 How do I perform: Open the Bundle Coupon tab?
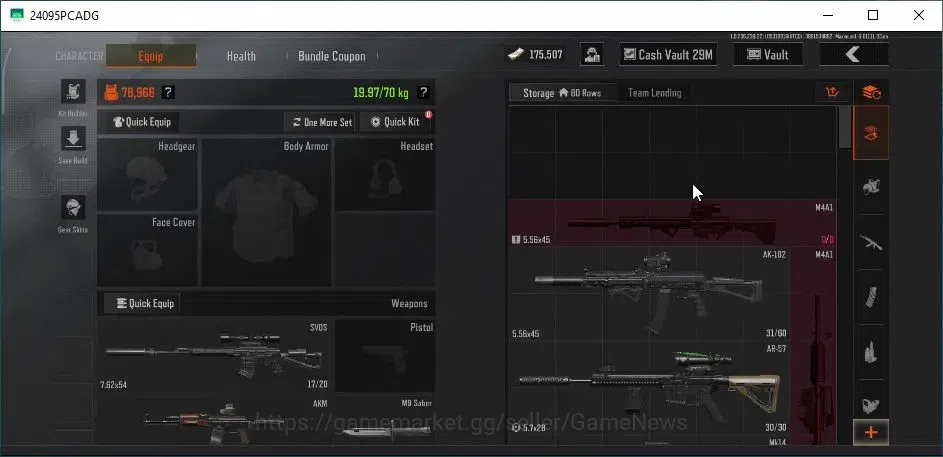point(331,56)
